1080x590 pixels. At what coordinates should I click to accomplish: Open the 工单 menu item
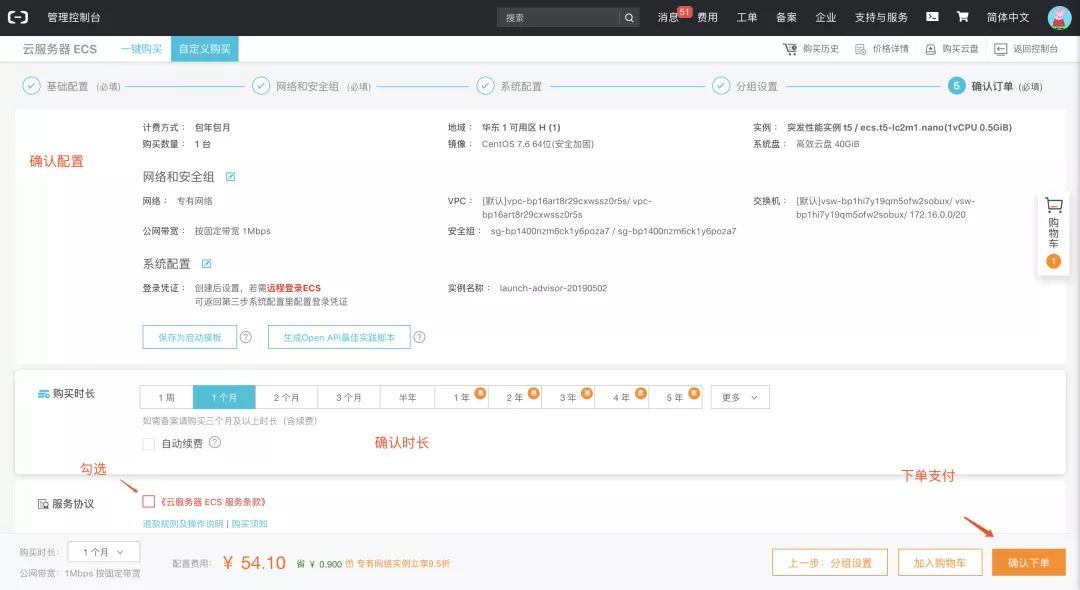(x=747, y=17)
